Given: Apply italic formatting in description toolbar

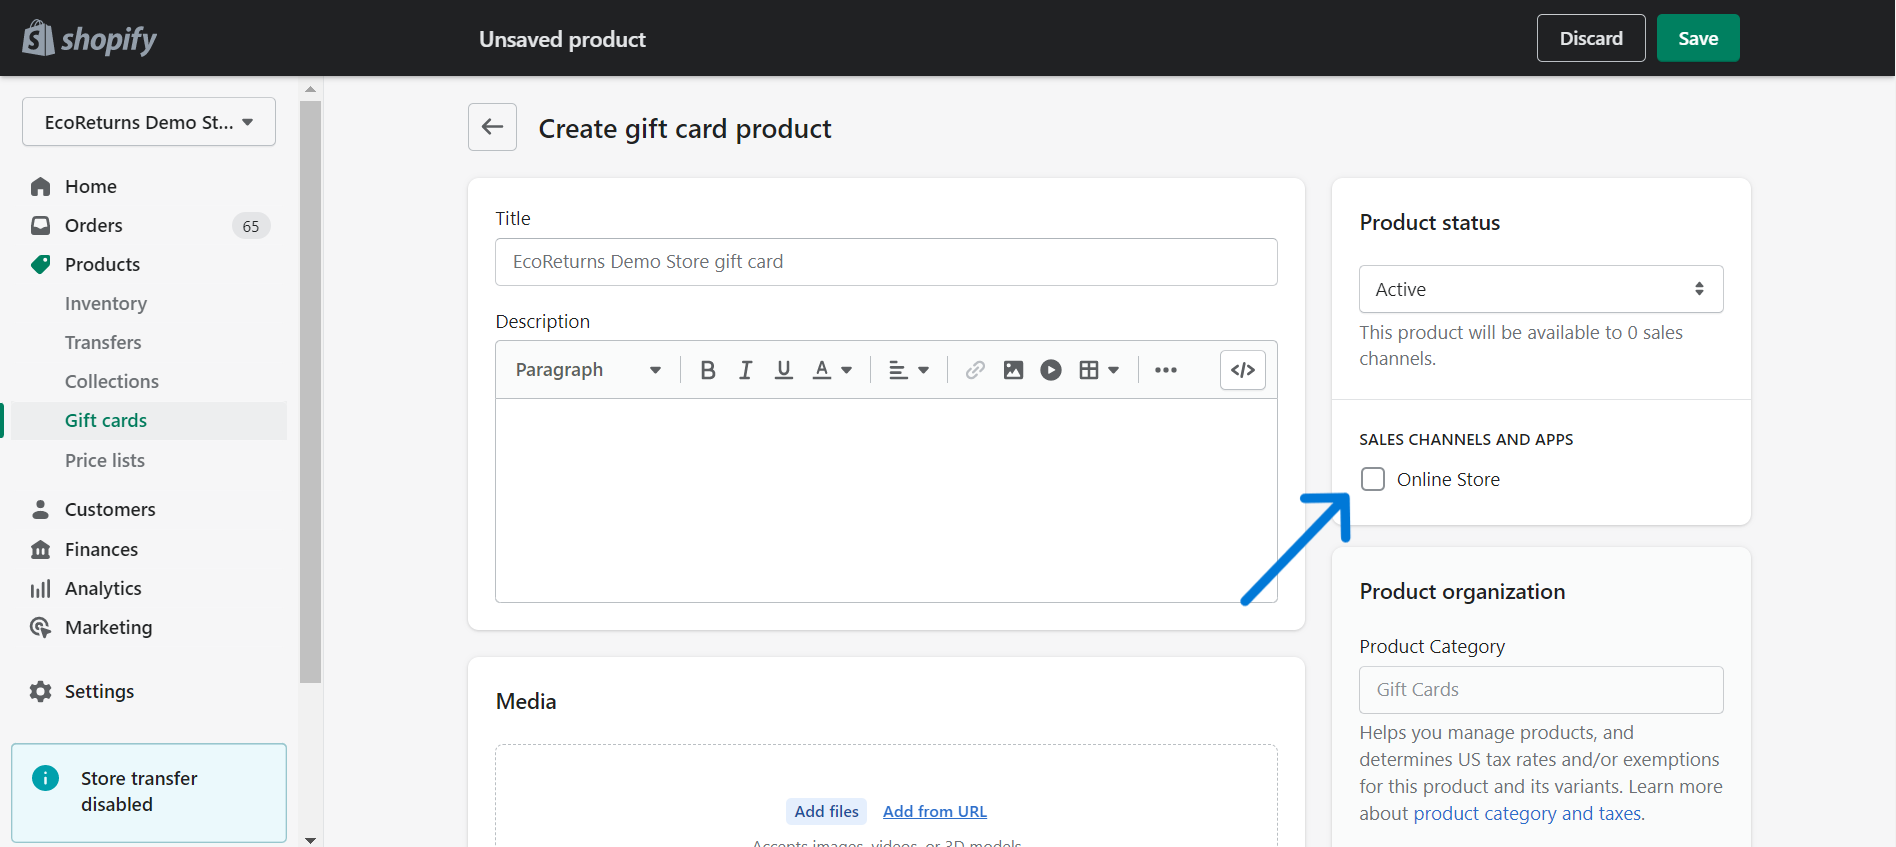Looking at the screenshot, I should pyautogui.click(x=745, y=370).
